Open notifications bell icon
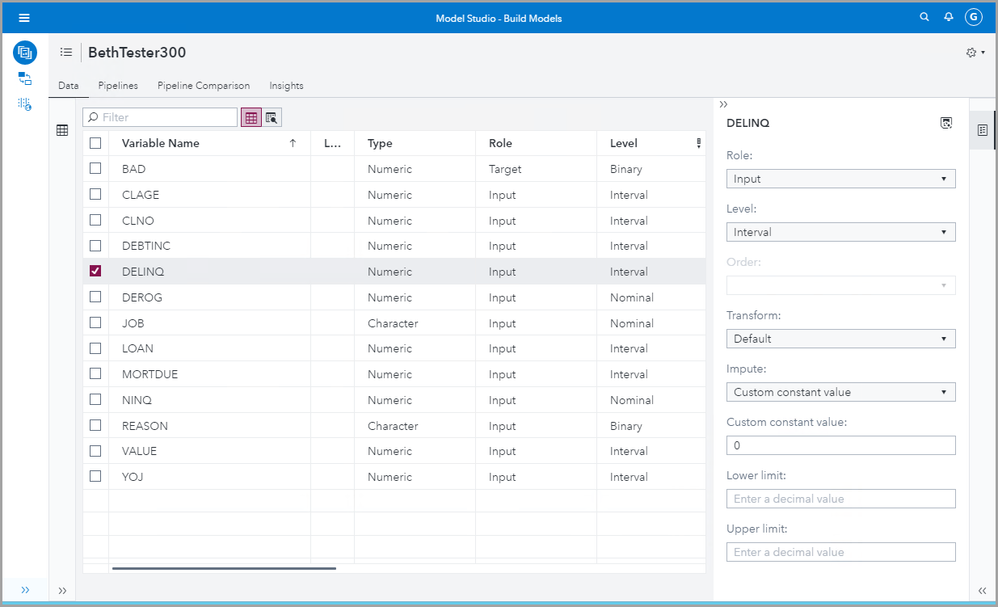The height and width of the screenshot is (607, 998). click(948, 17)
